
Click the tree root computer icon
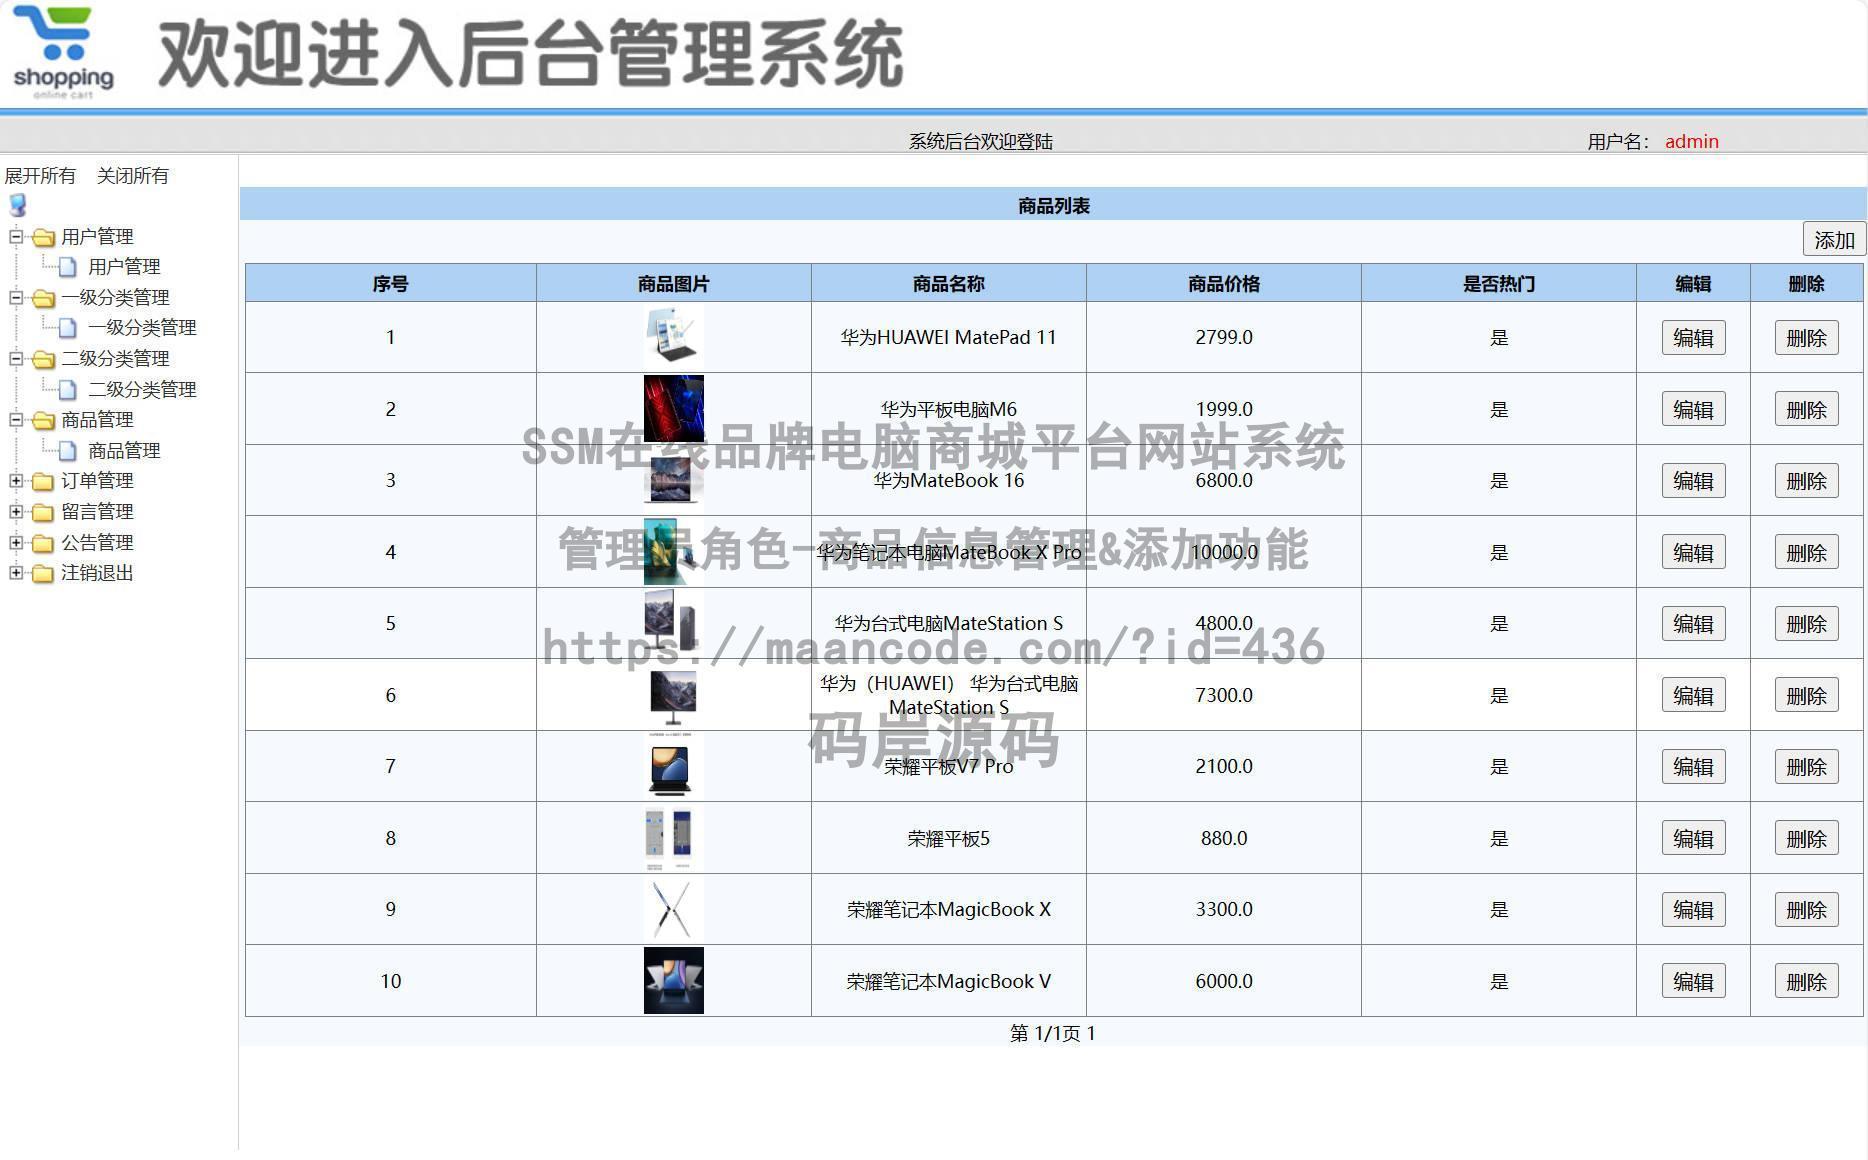pyautogui.click(x=17, y=205)
